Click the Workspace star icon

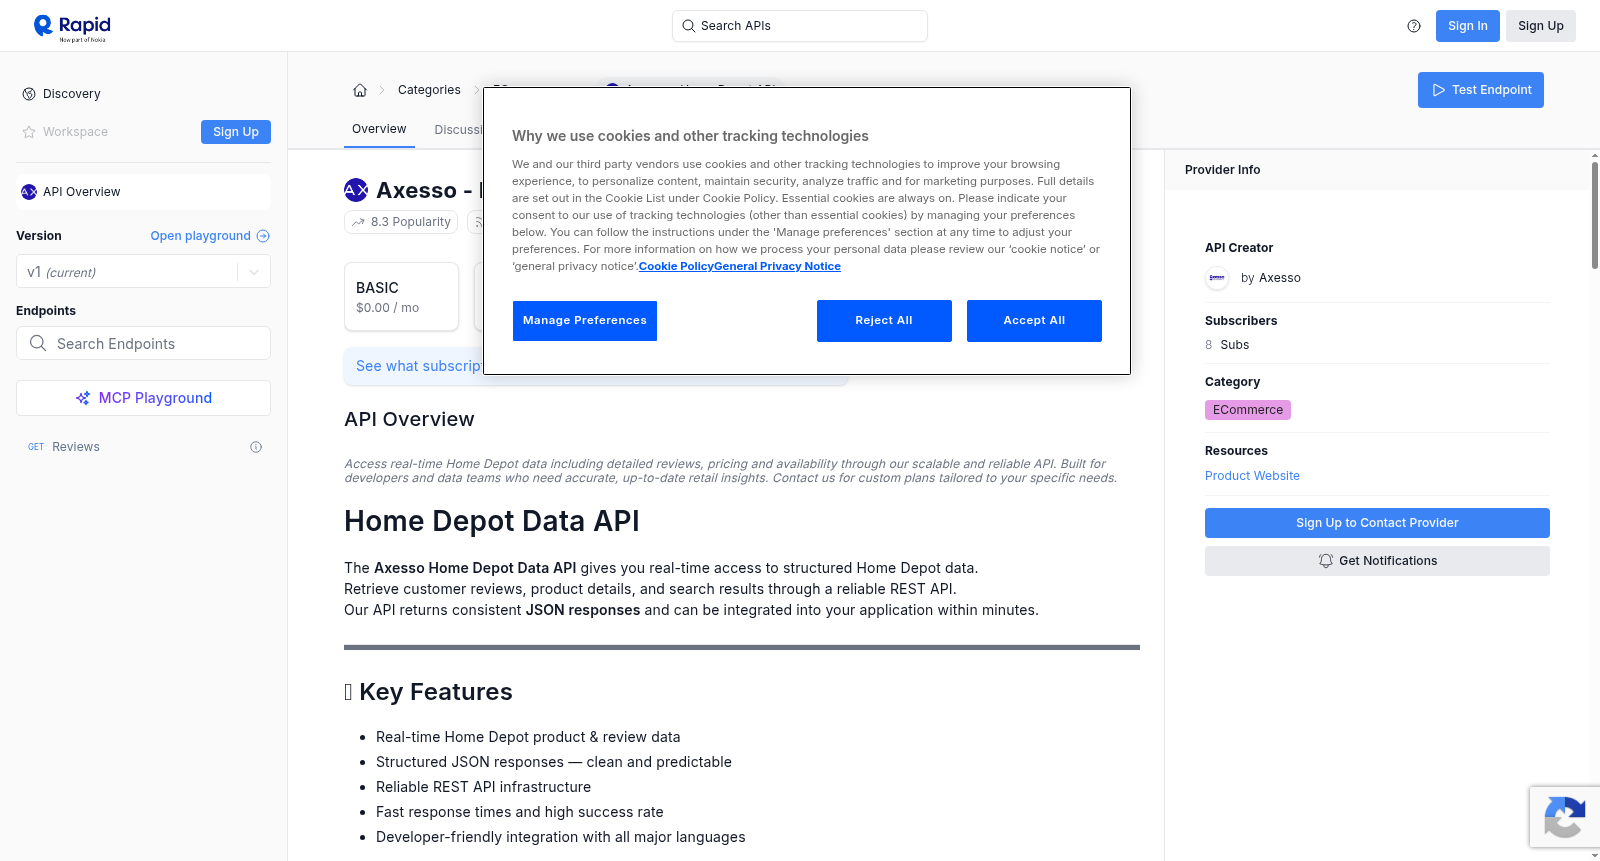(x=29, y=132)
